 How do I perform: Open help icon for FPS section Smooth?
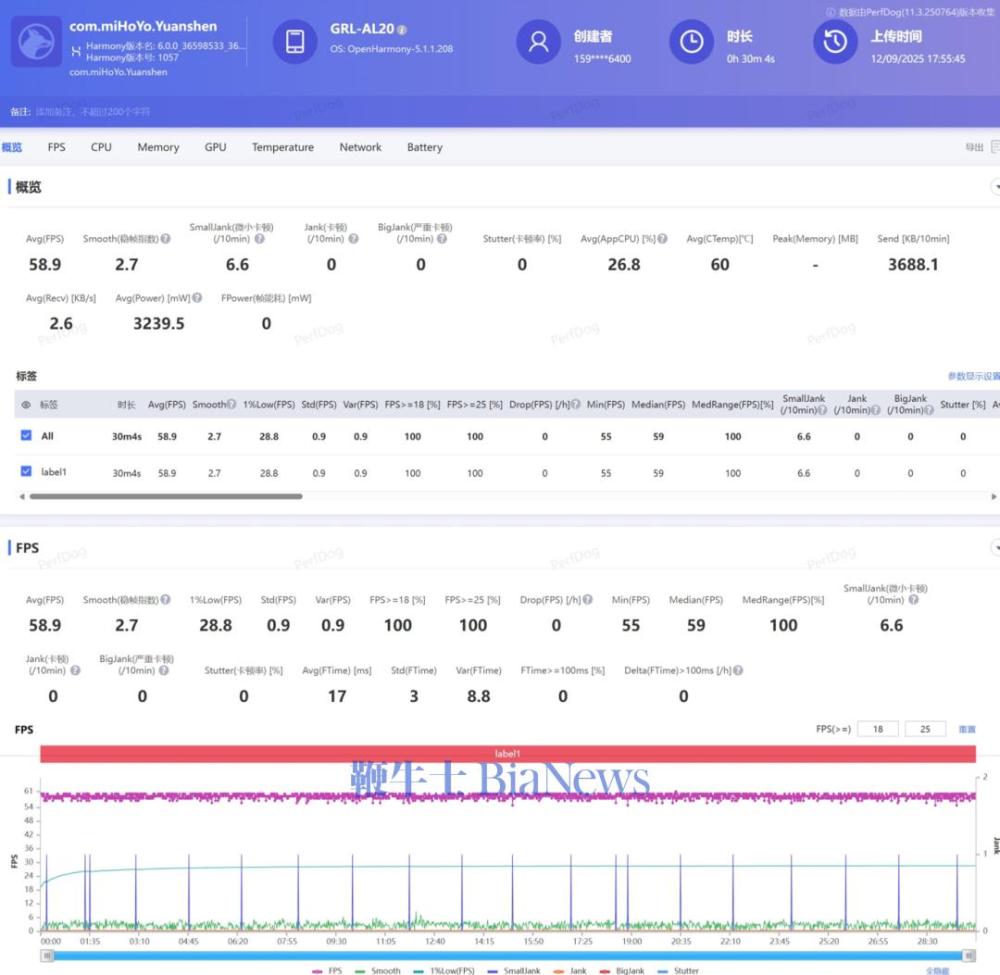pyautogui.click(x=166, y=599)
